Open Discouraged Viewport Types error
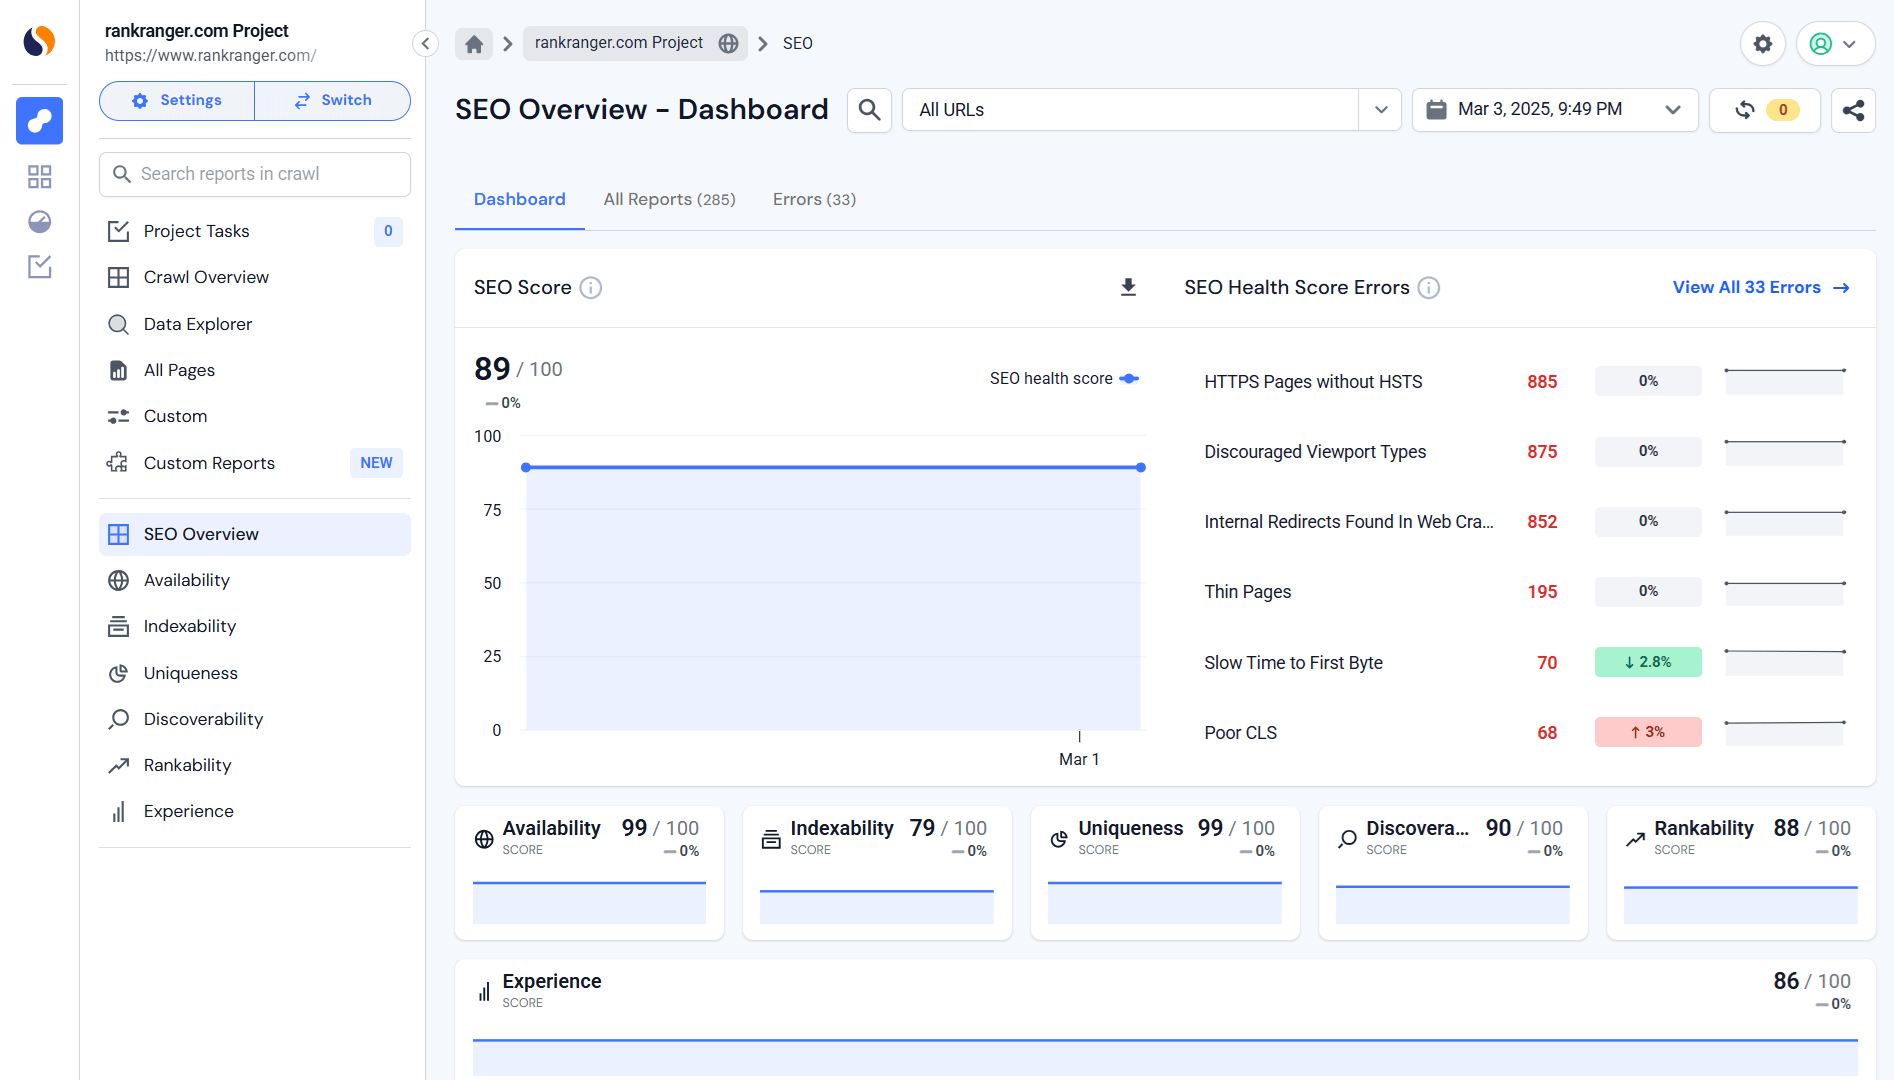This screenshot has height=1080, width=1894. click(1315, 452)
